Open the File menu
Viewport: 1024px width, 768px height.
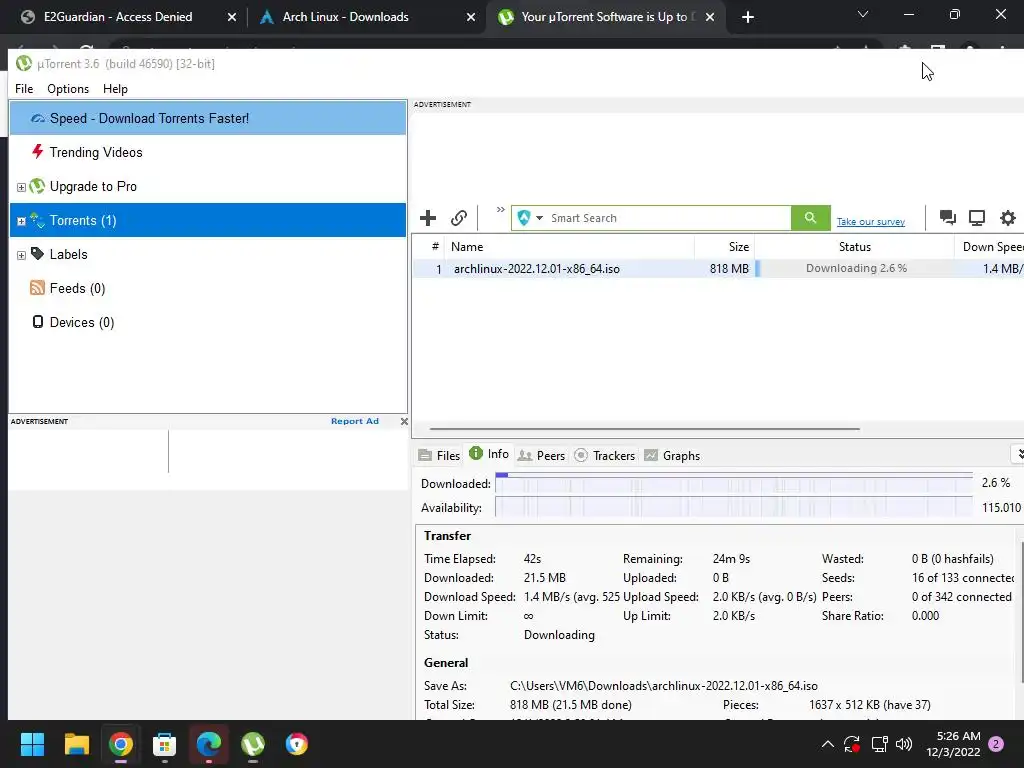point(24,89)
